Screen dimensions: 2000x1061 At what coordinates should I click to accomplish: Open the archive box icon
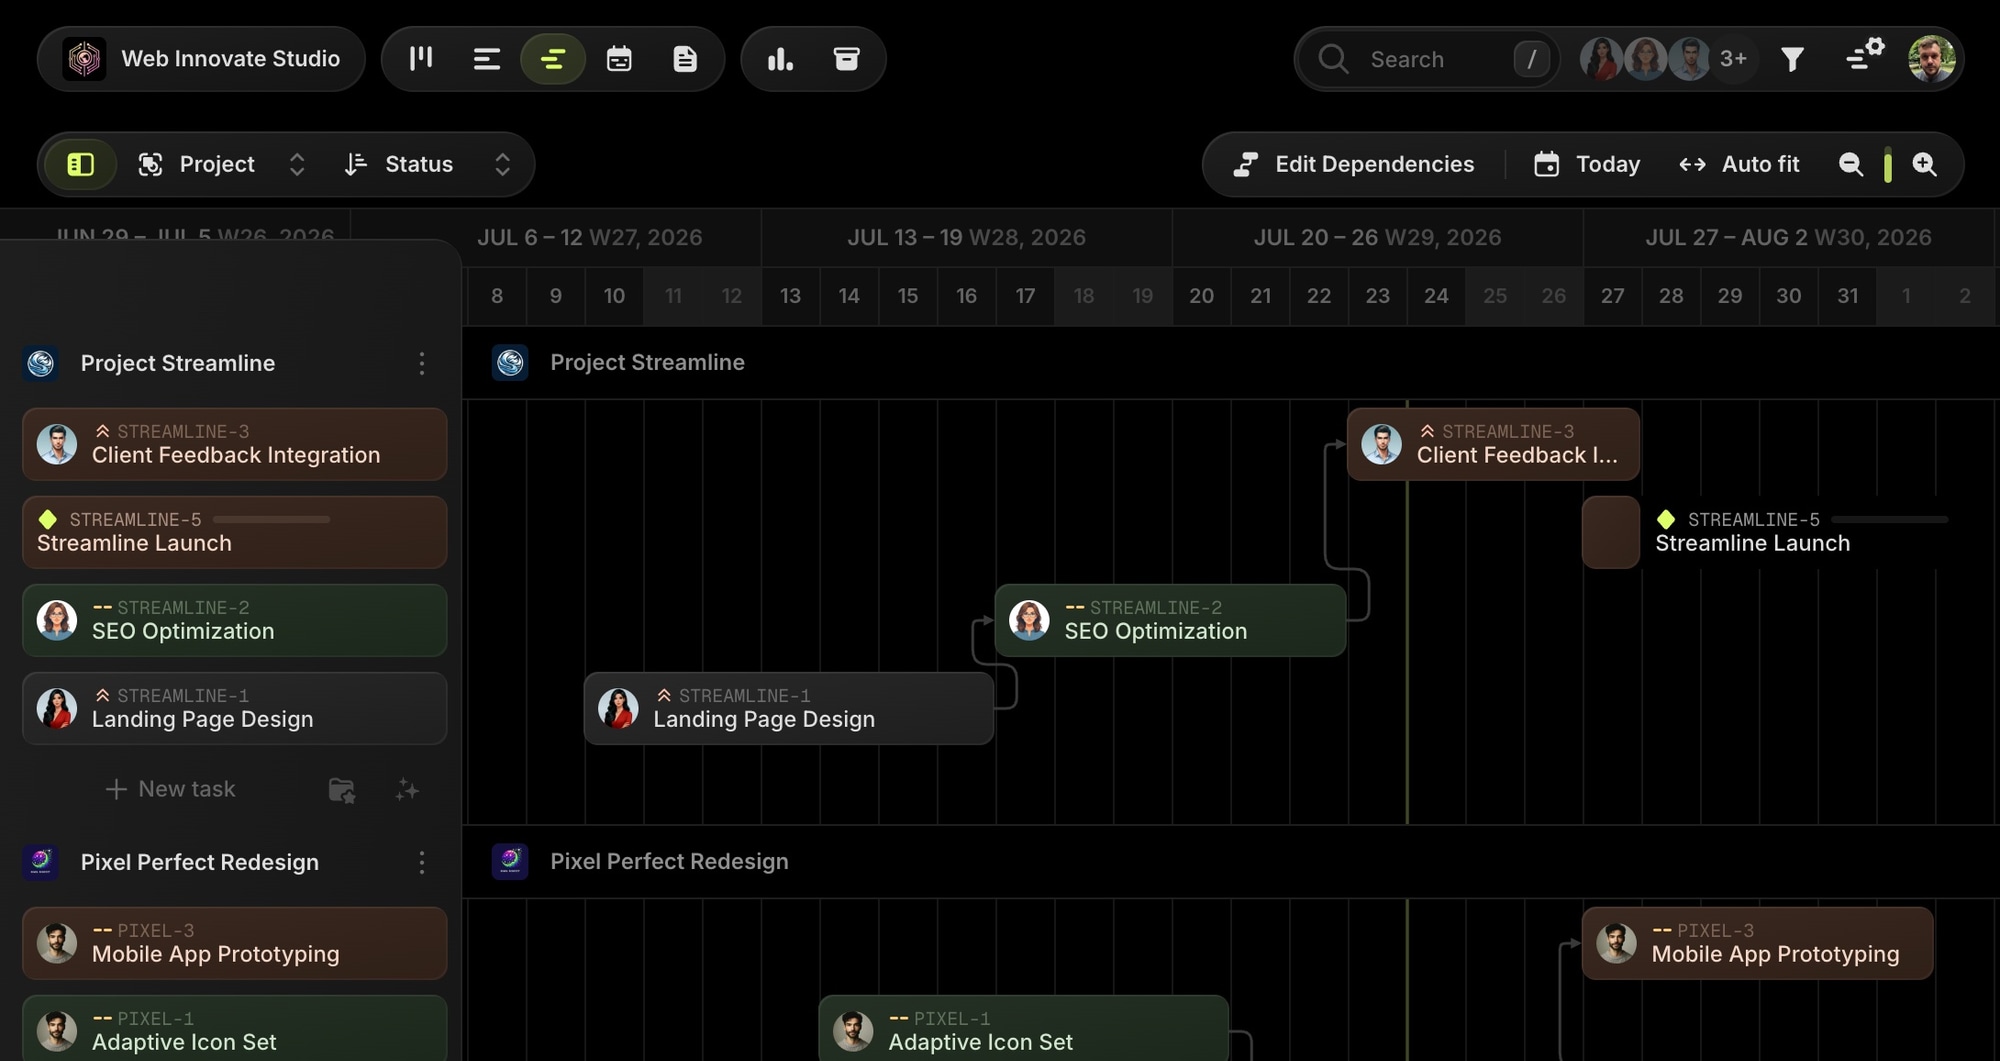point(847,59)
